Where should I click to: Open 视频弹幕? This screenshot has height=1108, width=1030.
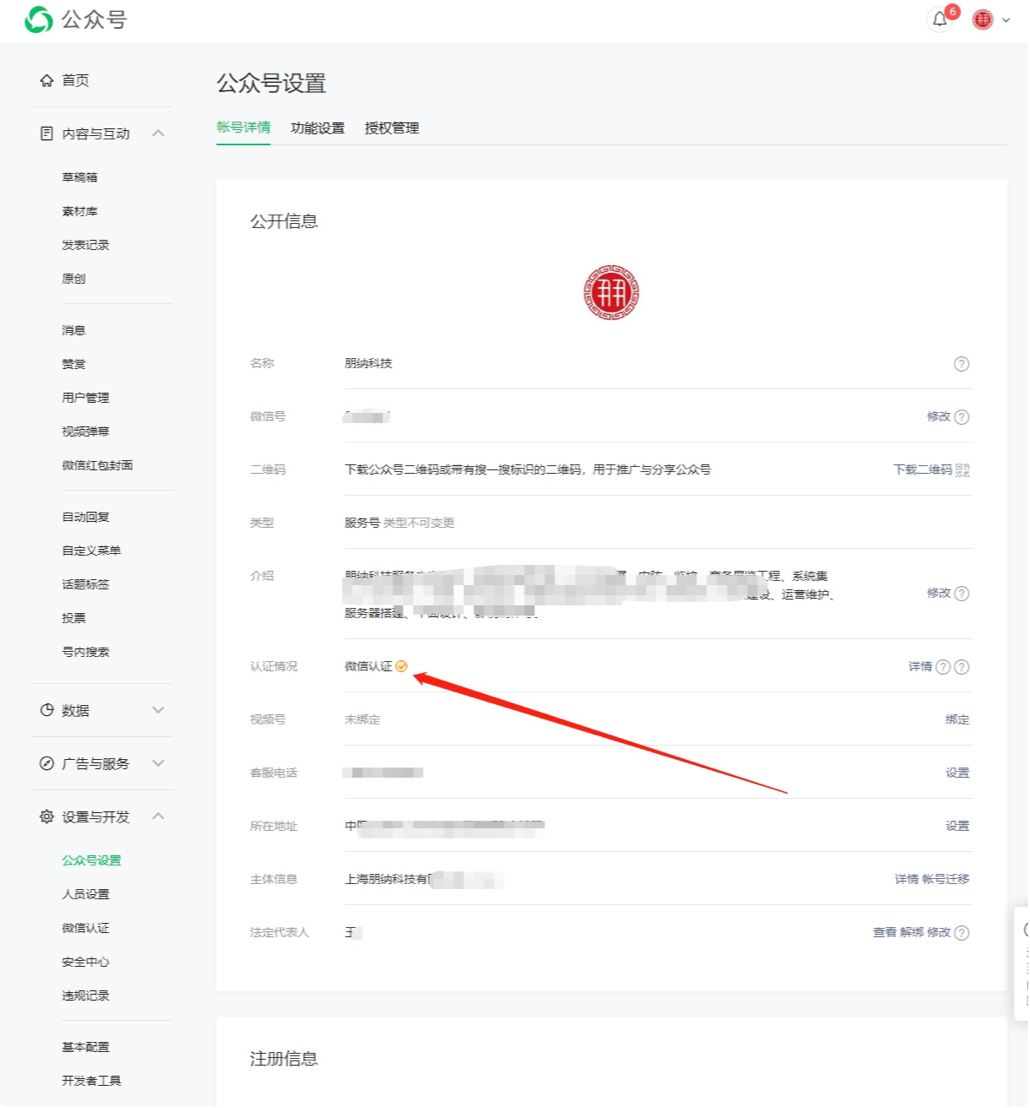(85, 432)
